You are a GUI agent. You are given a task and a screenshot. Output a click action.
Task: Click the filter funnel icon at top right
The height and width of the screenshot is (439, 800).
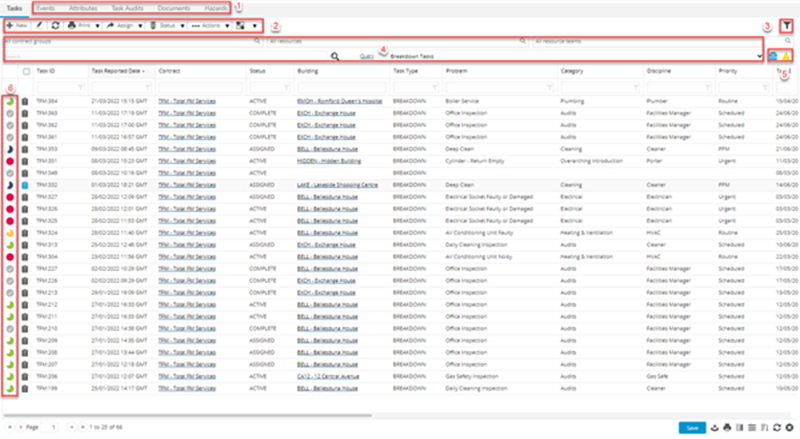coord(786,25)
